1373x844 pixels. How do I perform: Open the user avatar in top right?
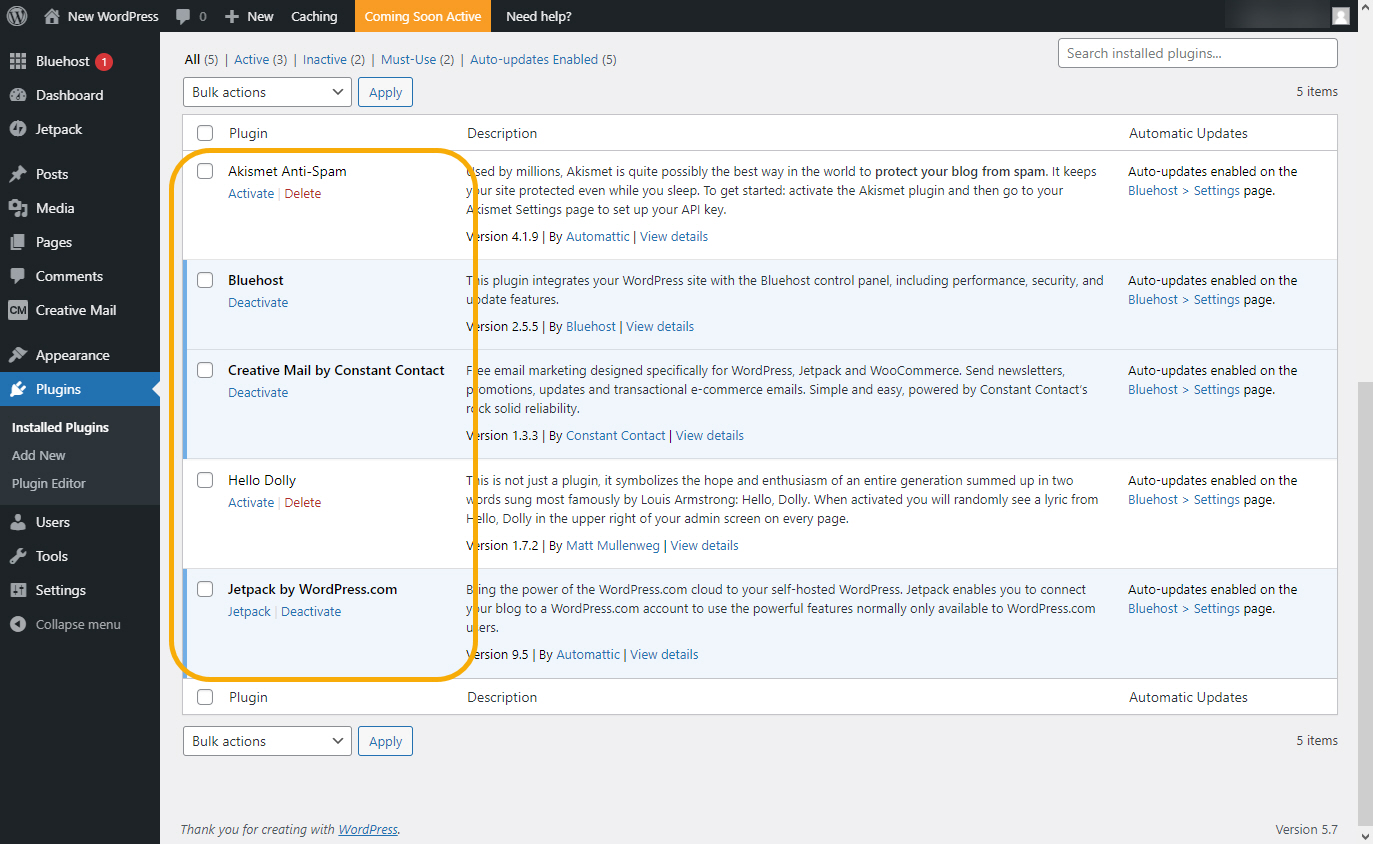1341,16
